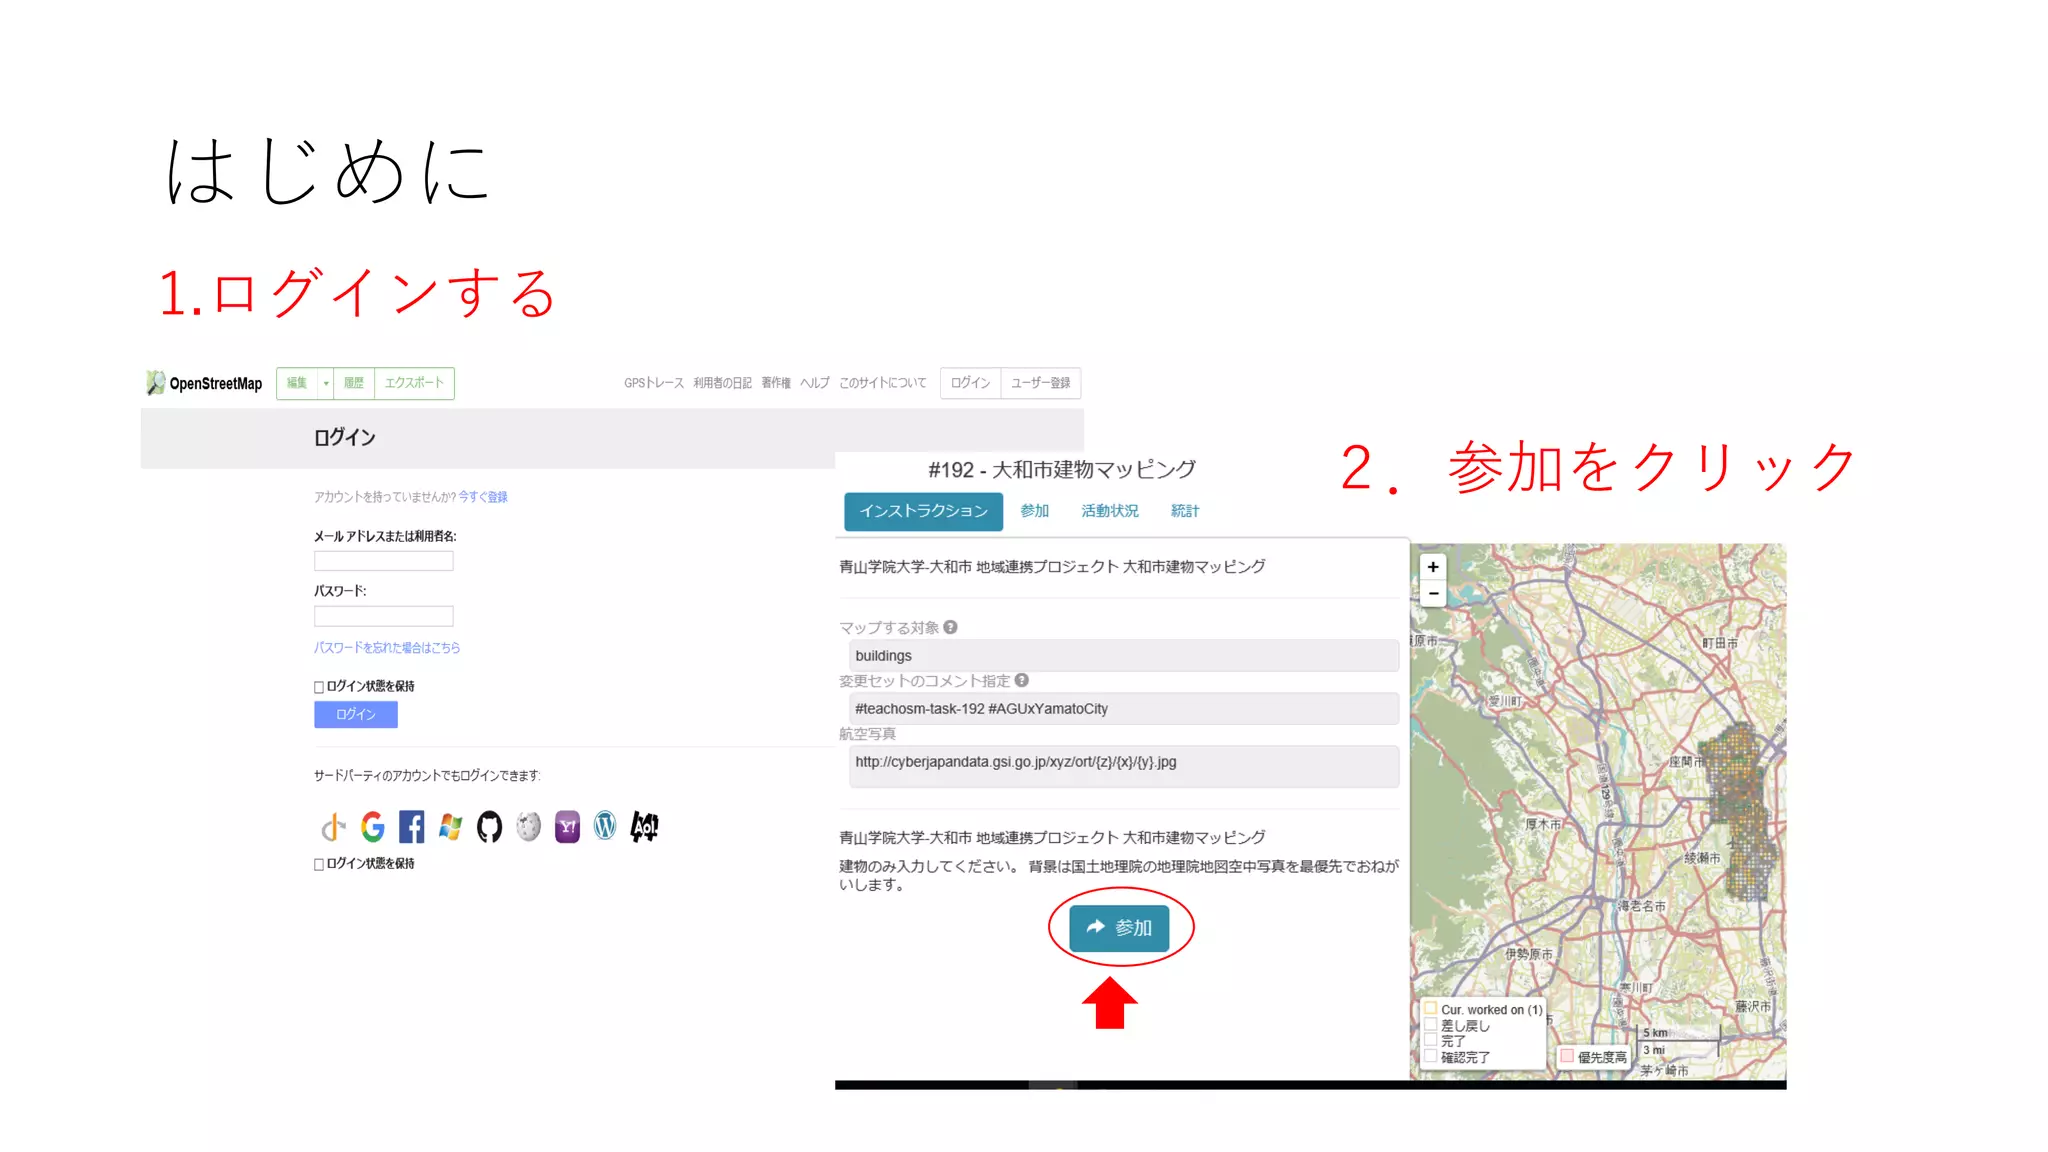Switch to the 活動状況 tab
Viewport: 2048px width, 1152px height.
pos(1109,511)
